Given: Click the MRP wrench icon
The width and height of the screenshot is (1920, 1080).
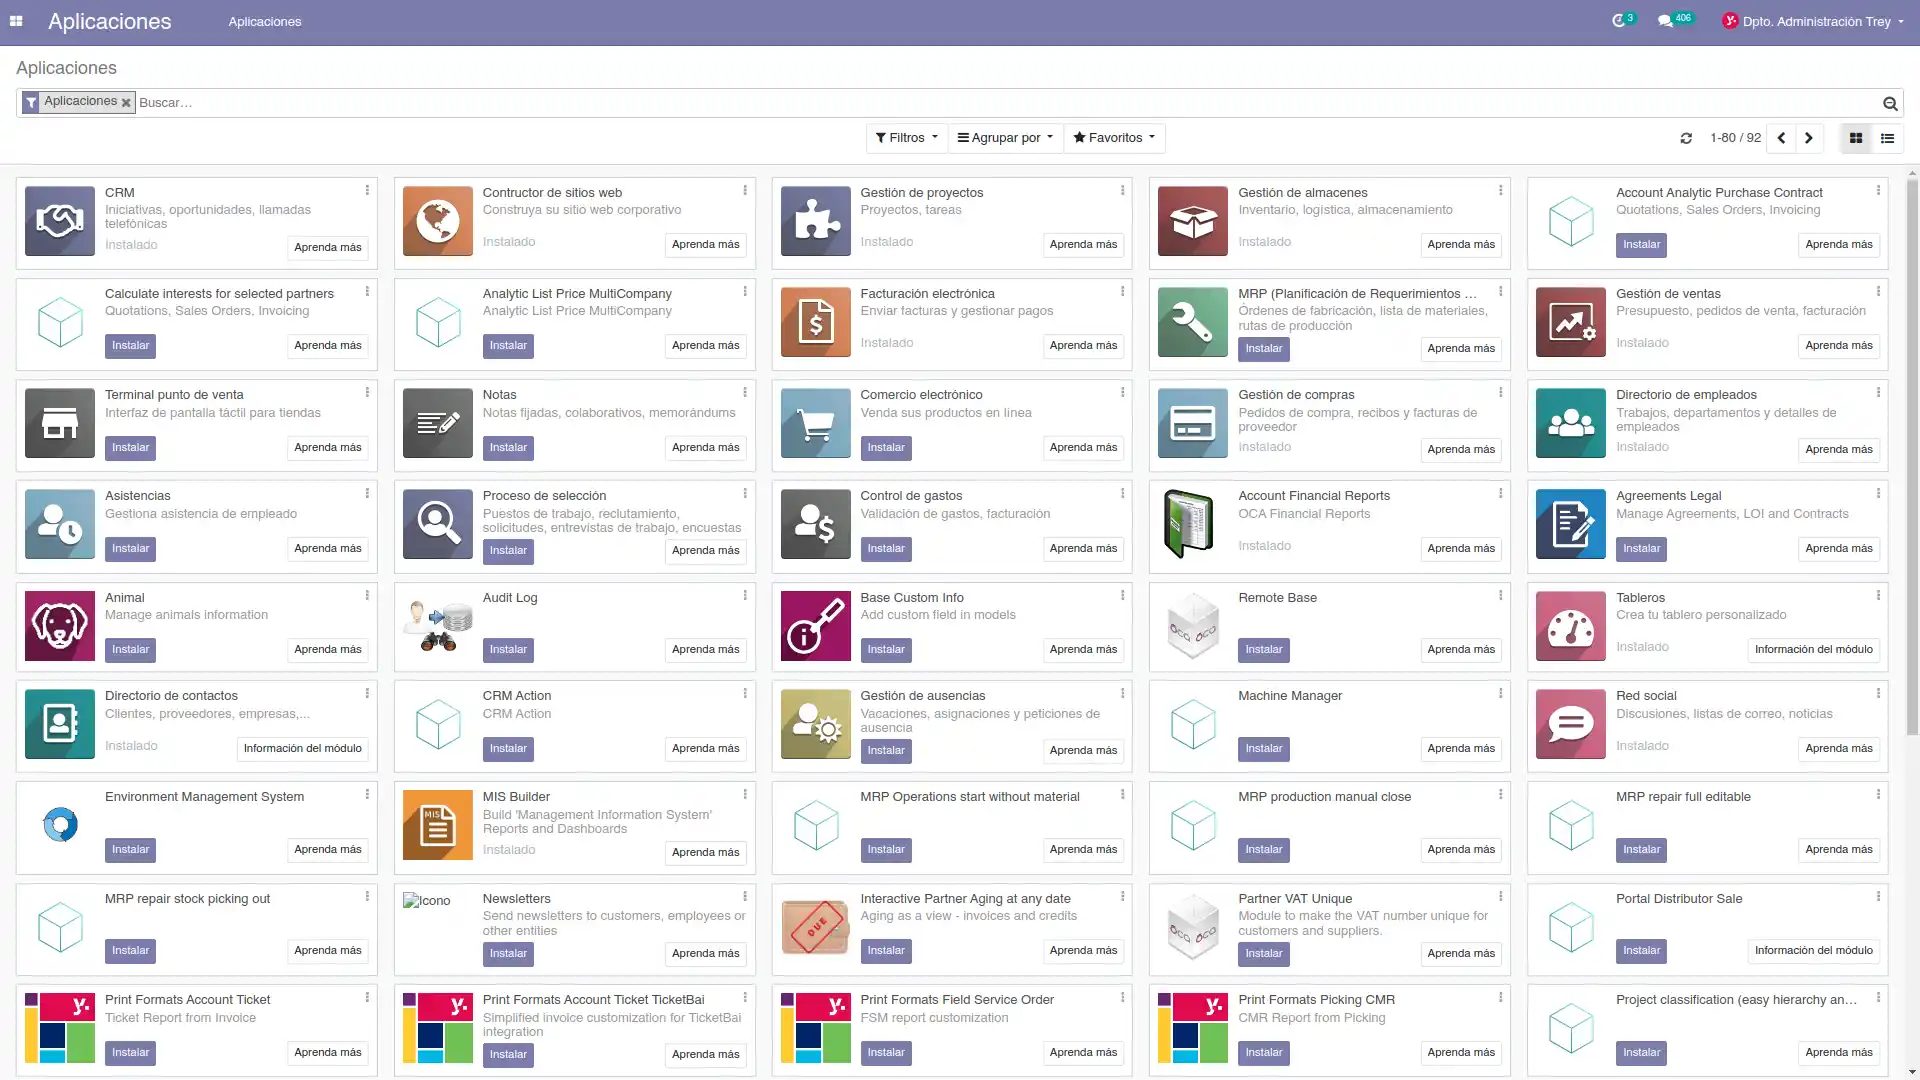Looking at the screenshot, I should tap(1193, 322).
